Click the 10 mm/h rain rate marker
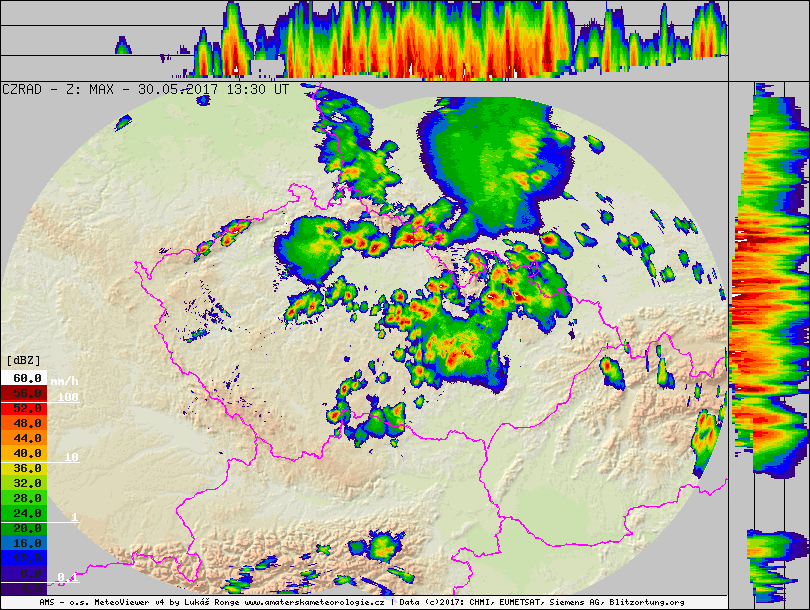The image size is (810, 610). [71, 457]
